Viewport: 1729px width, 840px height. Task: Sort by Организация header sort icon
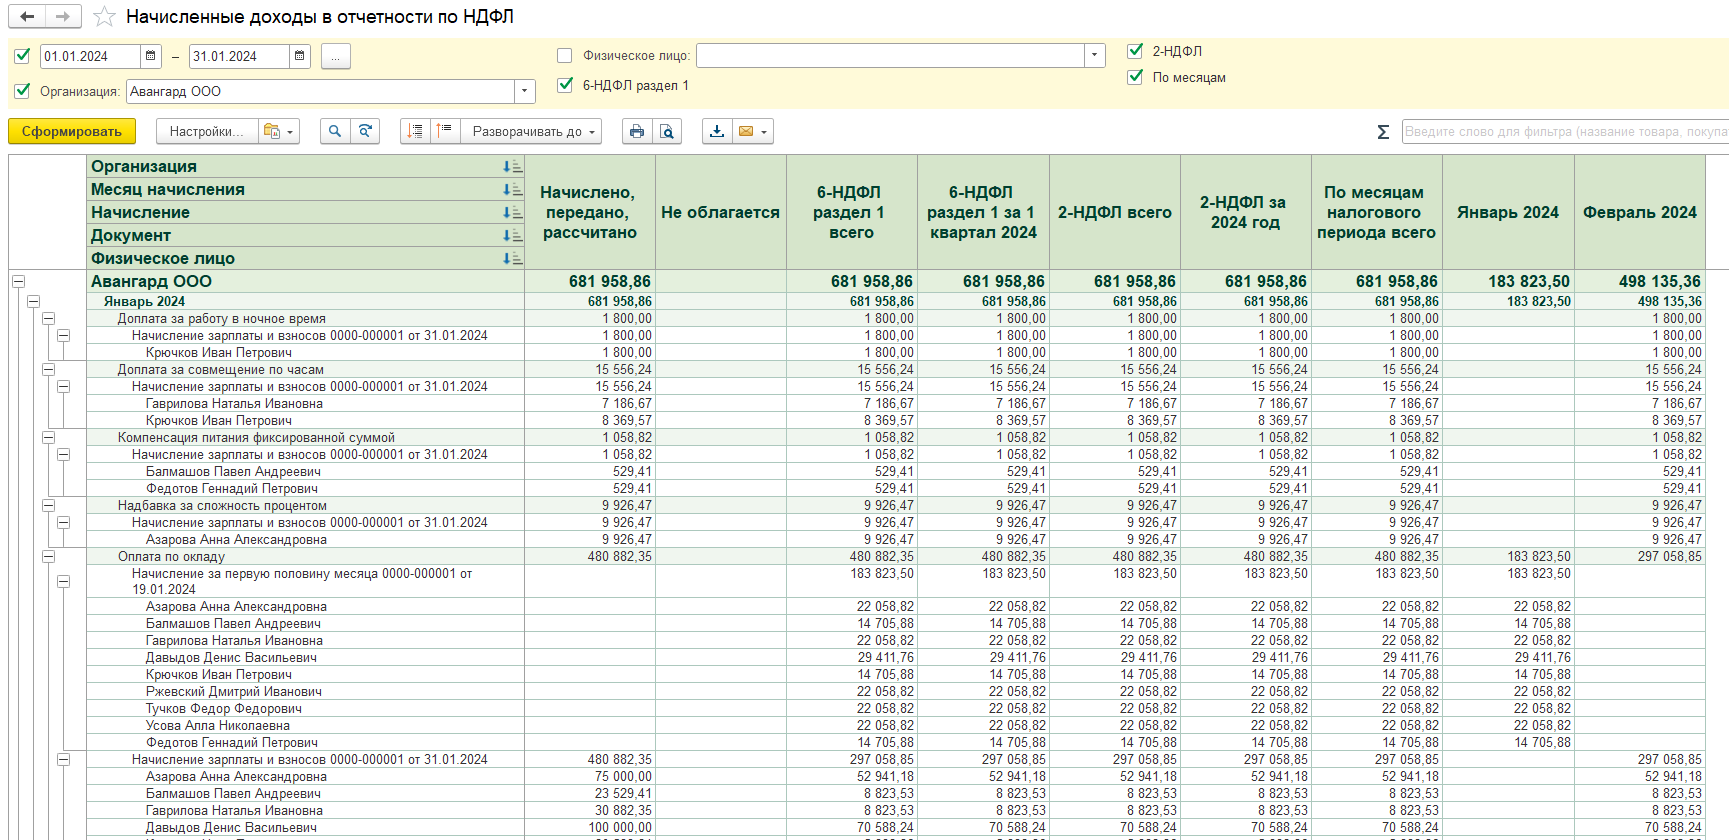512,167
